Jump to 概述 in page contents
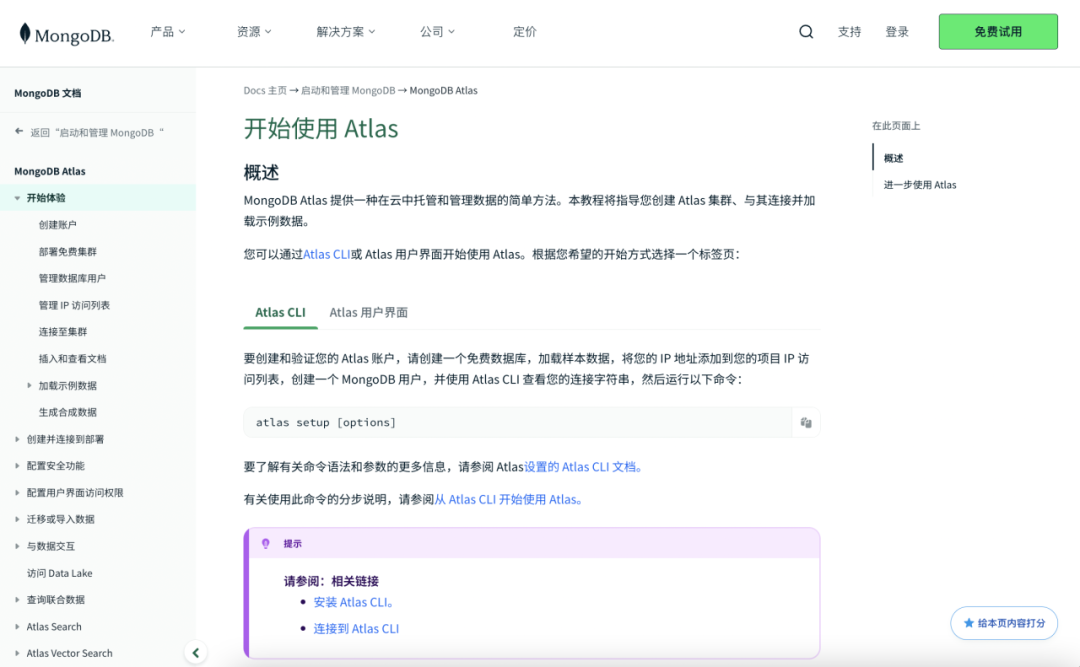1080x667 pixels. pyautogui.click(x=893, y=158)
